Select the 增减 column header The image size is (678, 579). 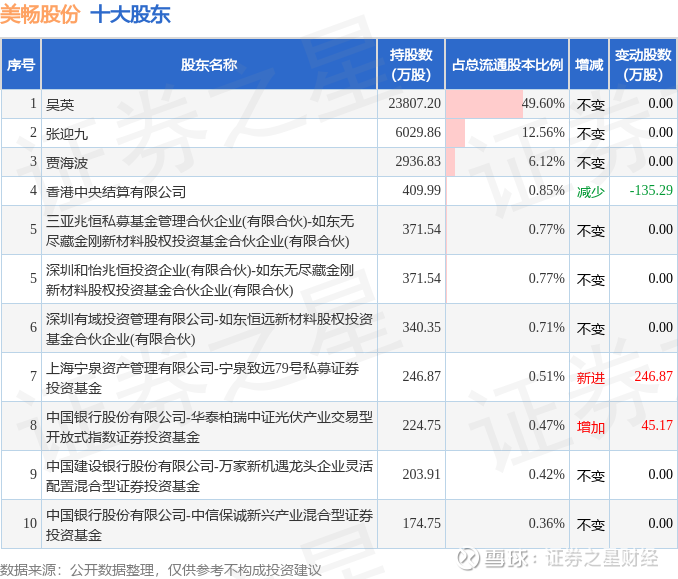tap(589, 64)
